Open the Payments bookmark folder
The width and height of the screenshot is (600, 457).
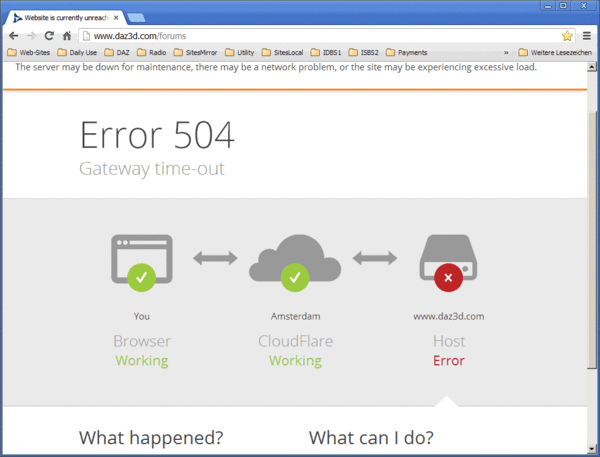[x=406, y=52]
